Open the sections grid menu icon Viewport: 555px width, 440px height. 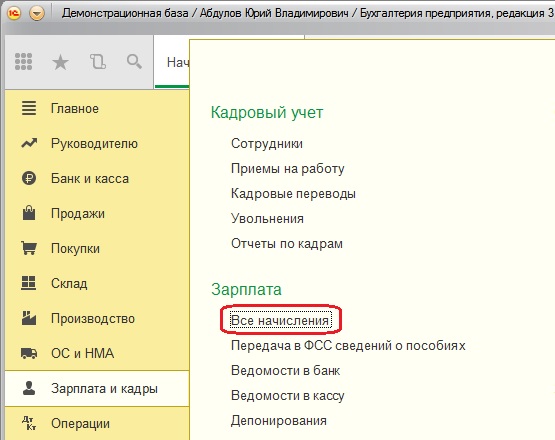pyautogui.click(x=24, y=62)
